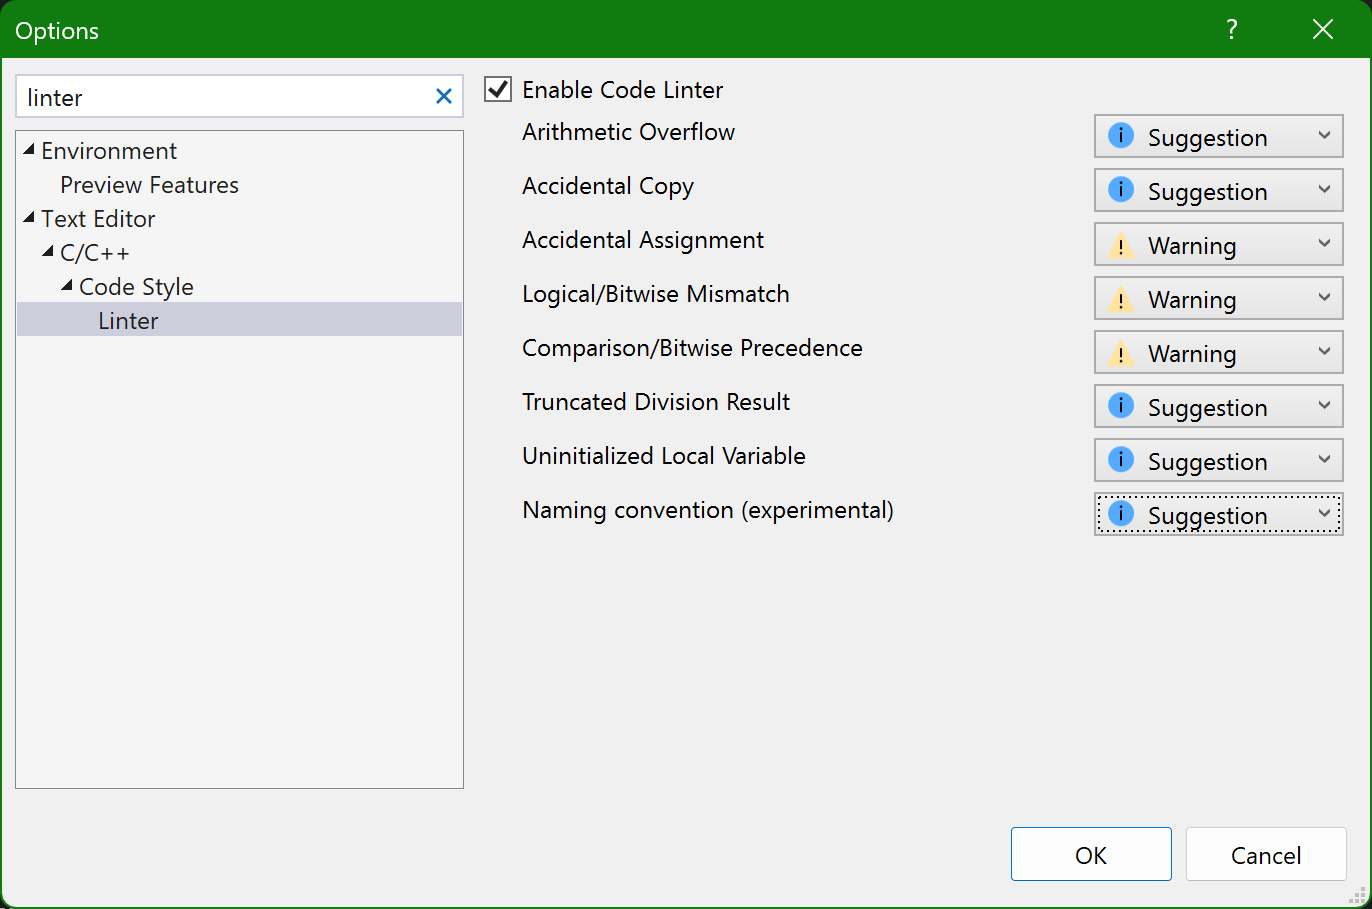1372x909 pixels.
Task: Clear the linter search text
Action: coord(444,97)
